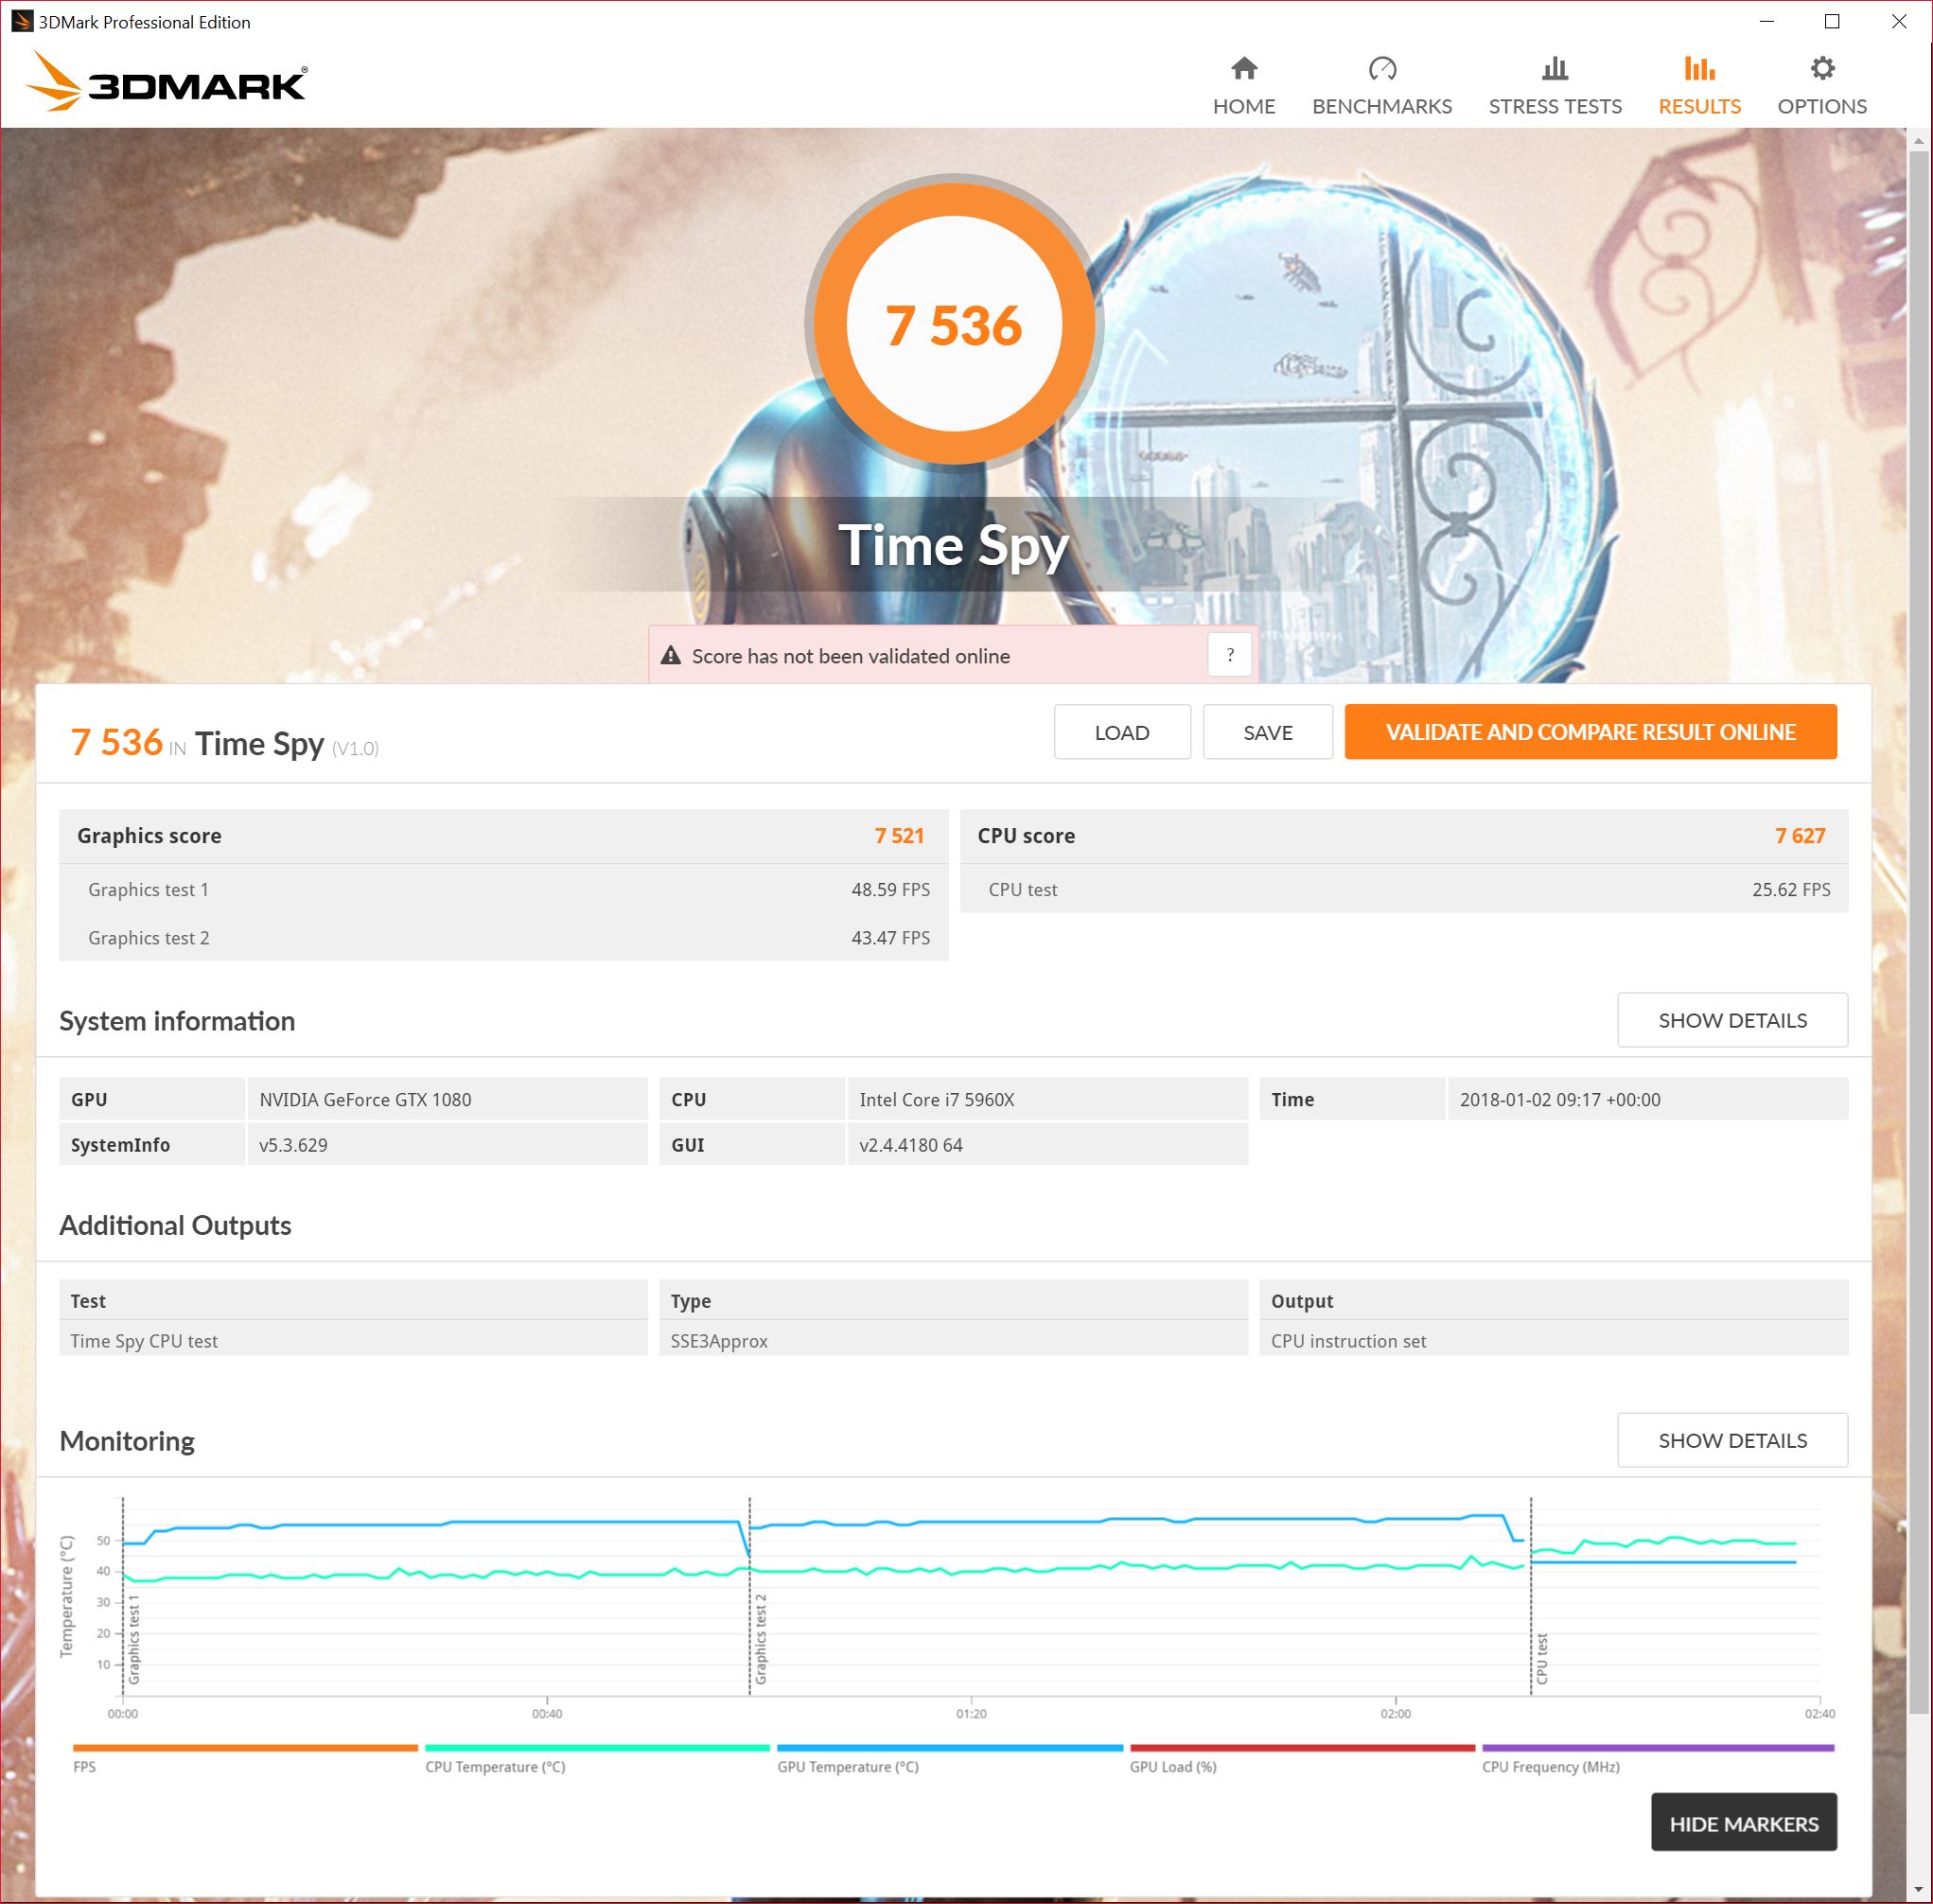Viewport: 1933px width, 1904px height.
Task: Switch to the STRESS TESTS tab label
Action: pyautogui.click(x=1554, y=106)
